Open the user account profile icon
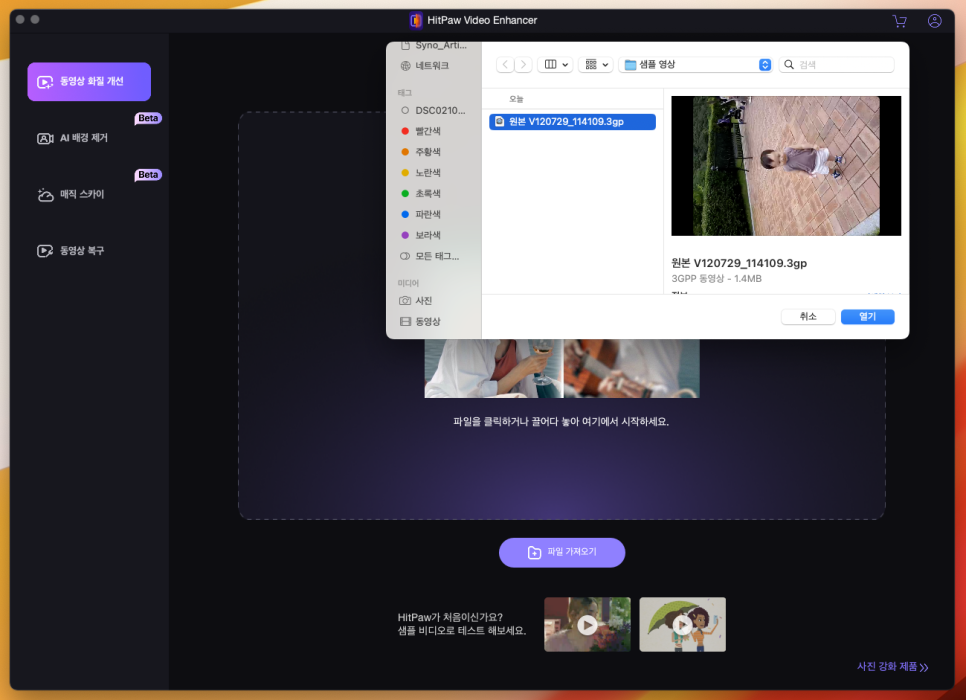 [935, 21]
